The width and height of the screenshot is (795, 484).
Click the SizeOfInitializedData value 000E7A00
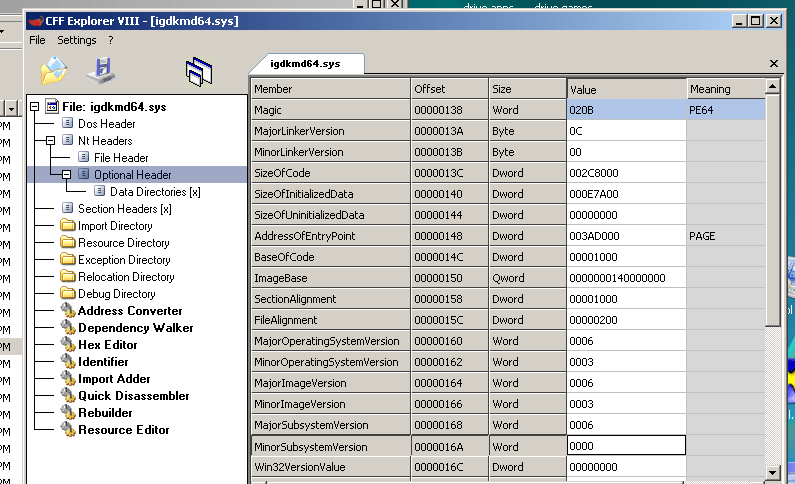click(627, 194)
